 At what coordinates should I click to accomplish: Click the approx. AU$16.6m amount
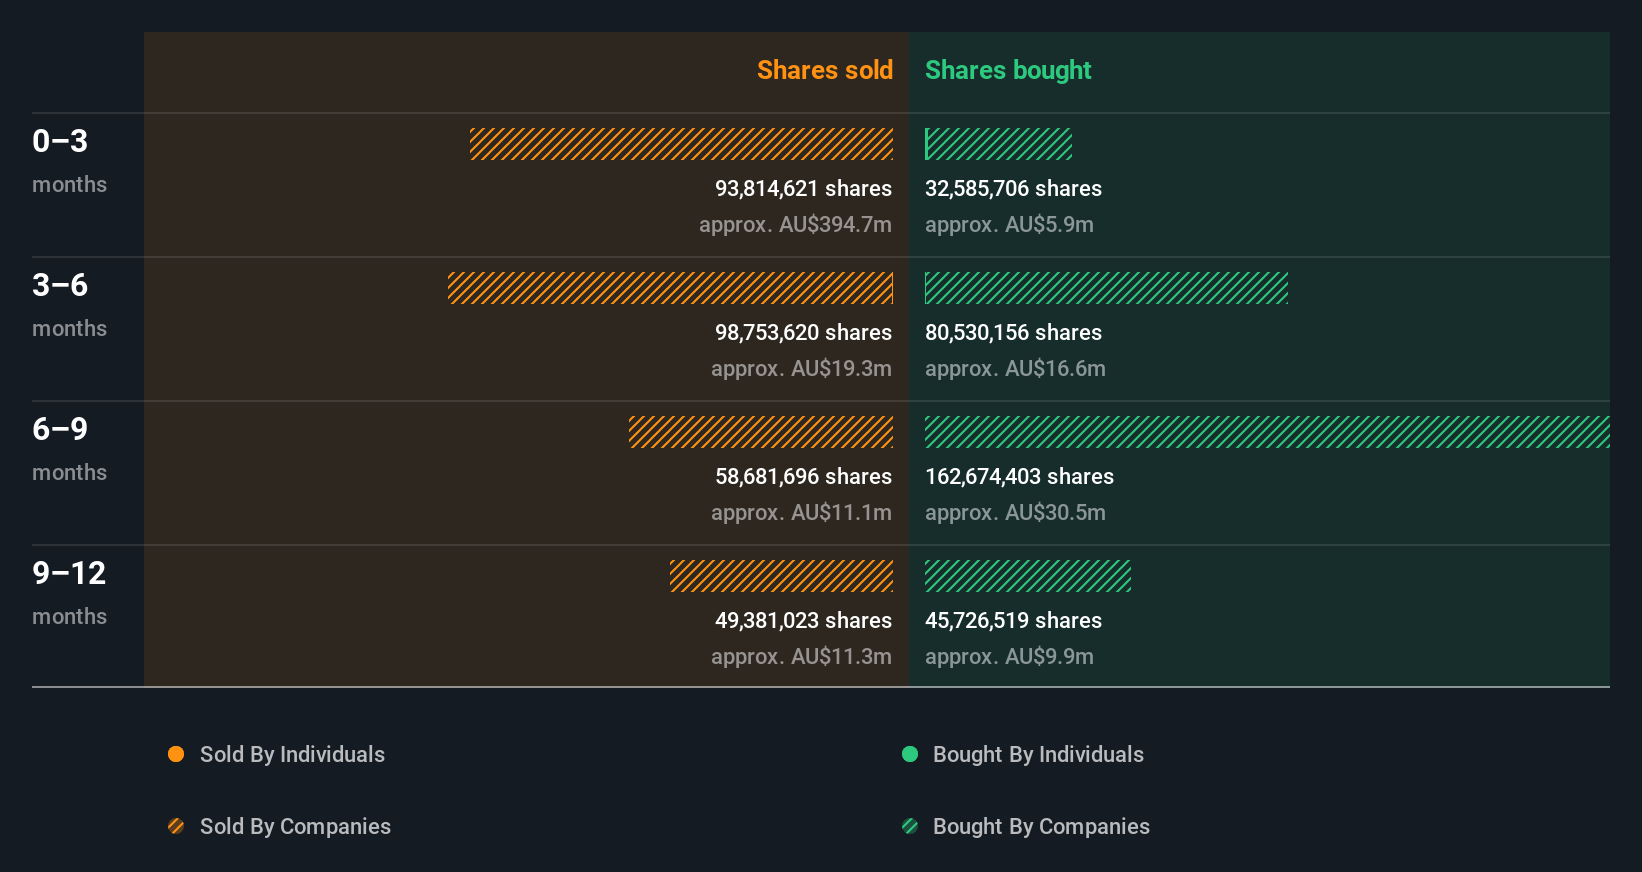1015,368
